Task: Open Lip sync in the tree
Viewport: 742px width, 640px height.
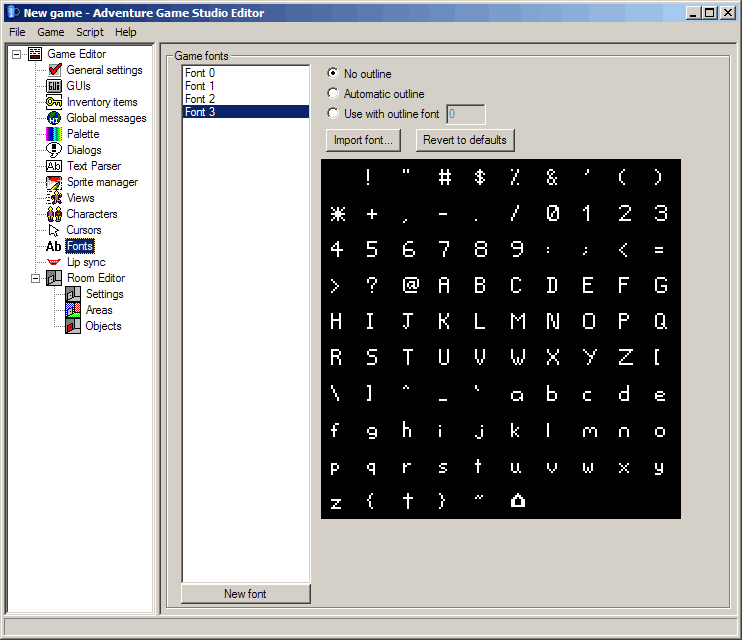Action: tap(86, 262)
